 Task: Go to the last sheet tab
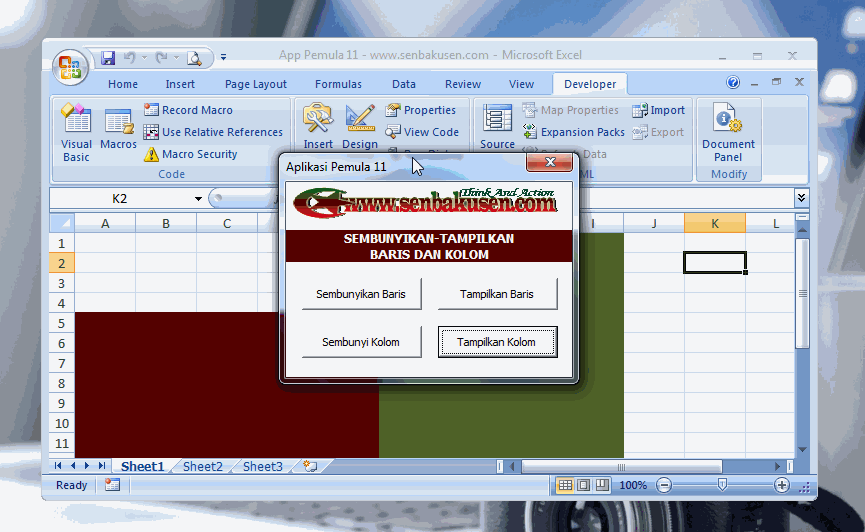click(x=102, y=466)
